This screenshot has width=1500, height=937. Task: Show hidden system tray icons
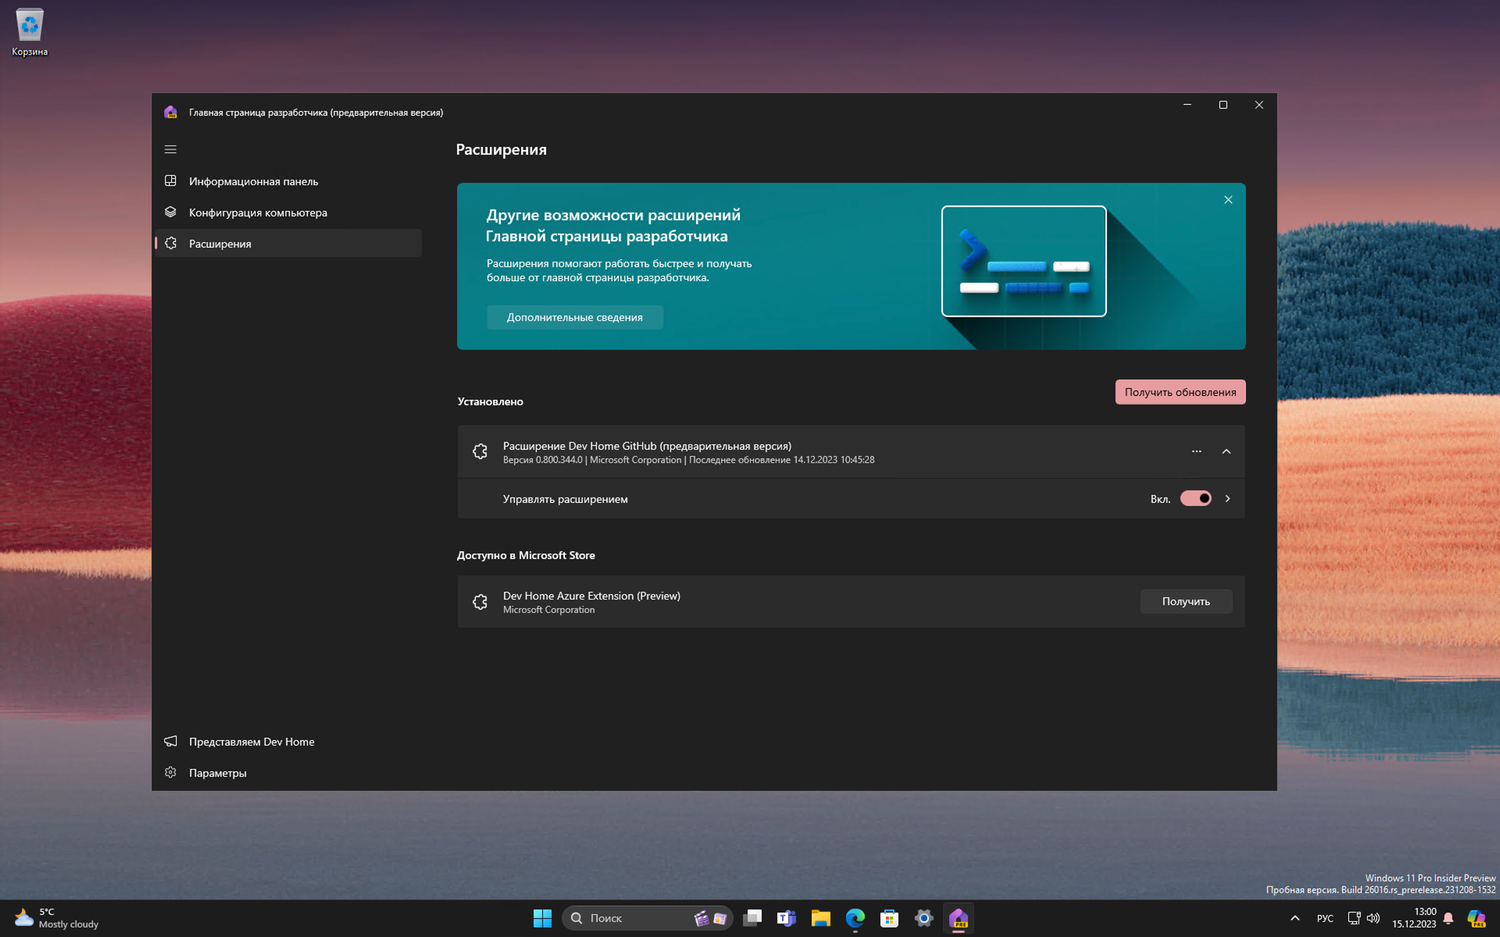(1295, 918)
